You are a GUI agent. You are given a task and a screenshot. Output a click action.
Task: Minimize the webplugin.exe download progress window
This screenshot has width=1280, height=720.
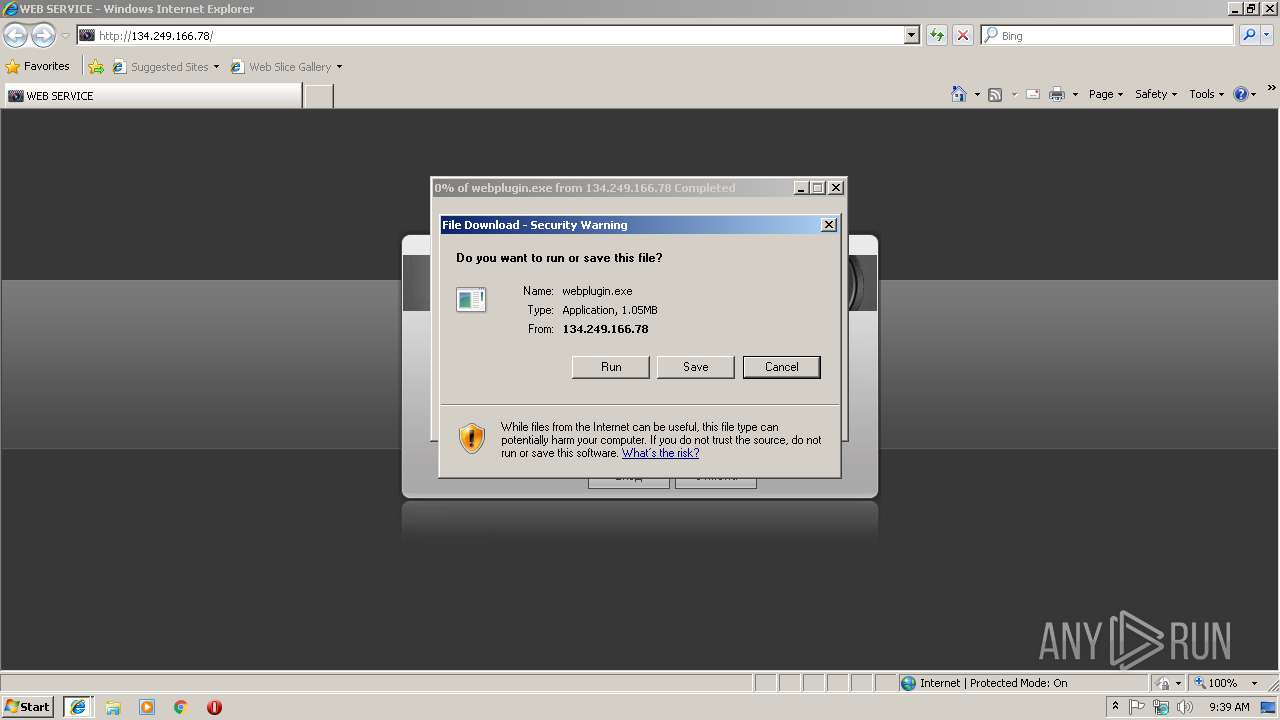[801, 188]
